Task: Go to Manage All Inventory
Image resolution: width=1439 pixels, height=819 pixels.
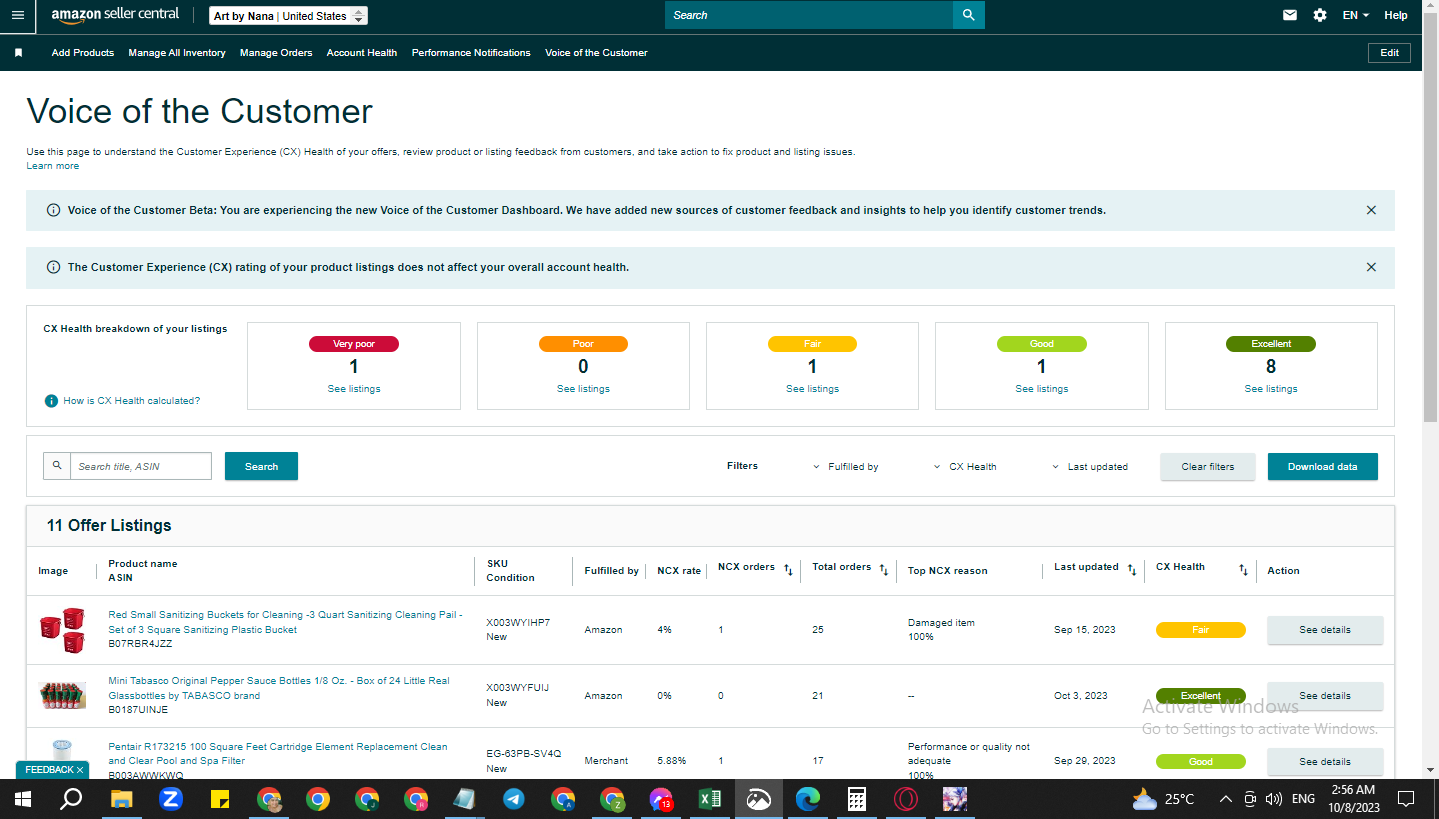Action: [x=177, y=53]
